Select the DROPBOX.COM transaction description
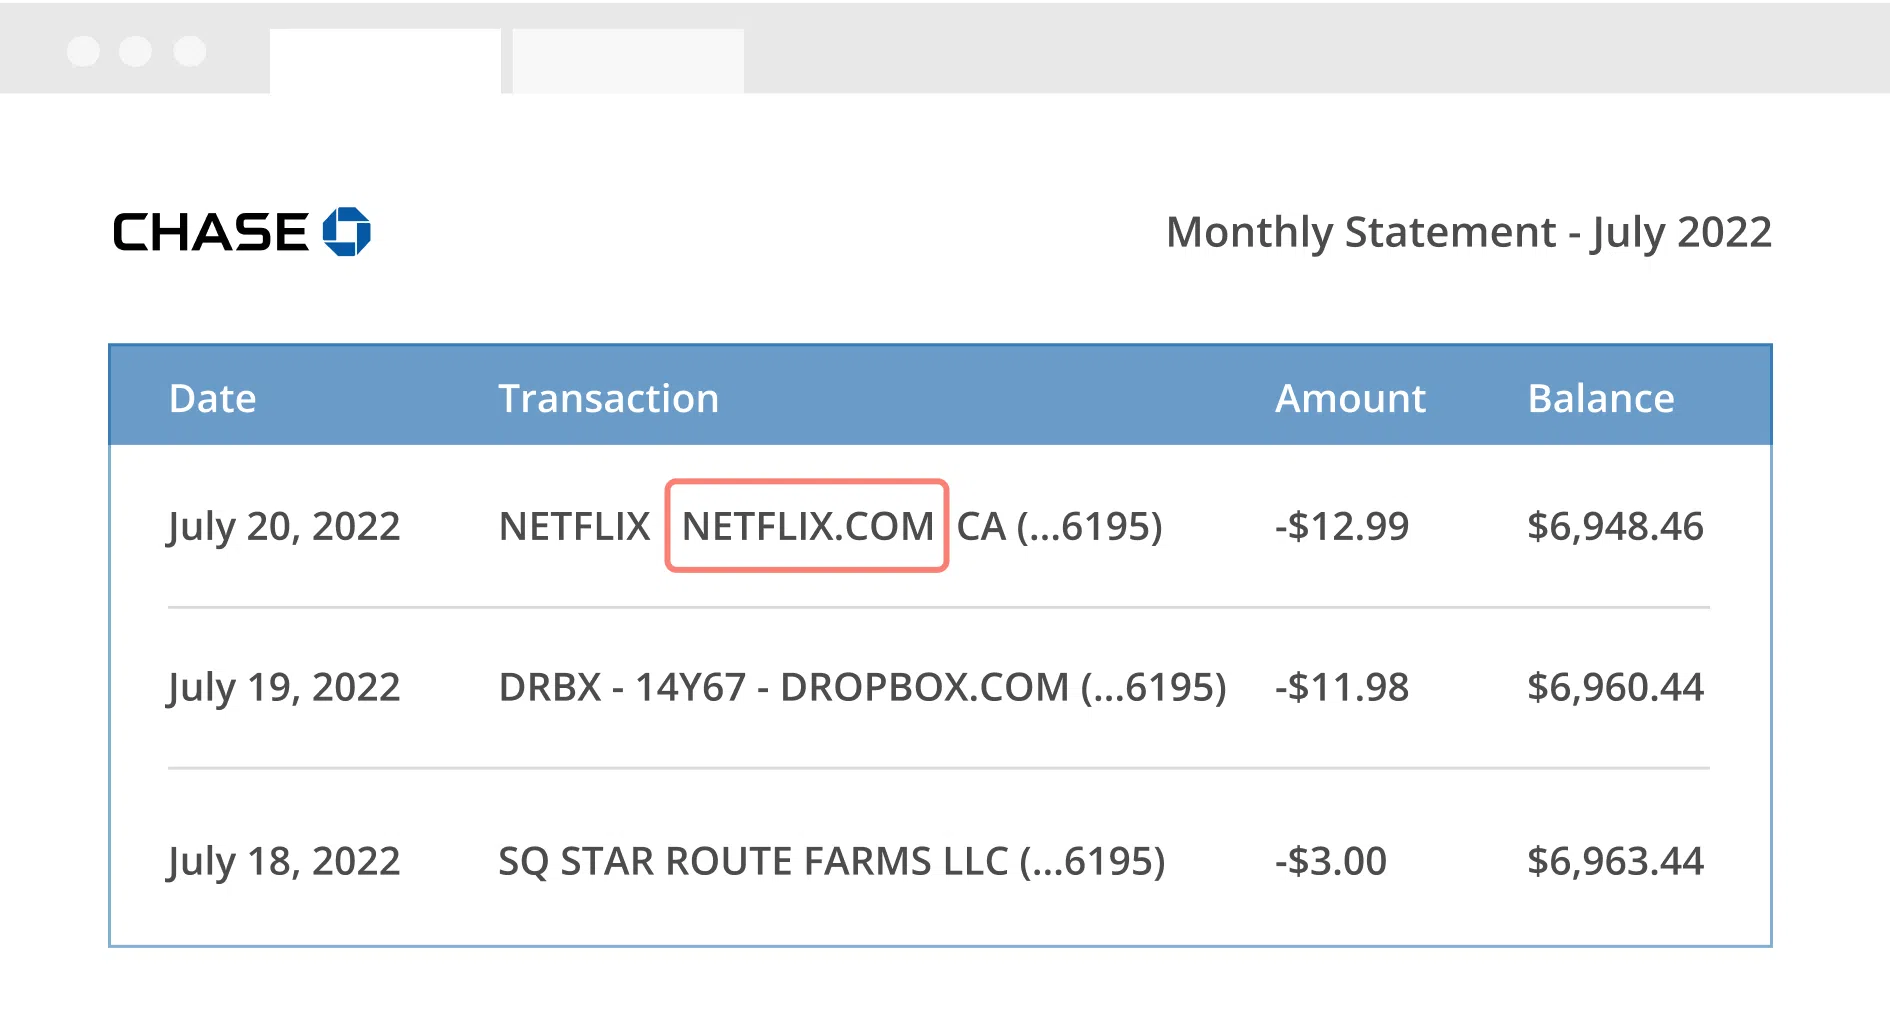 pyautogui.click(x=862, y=687)
